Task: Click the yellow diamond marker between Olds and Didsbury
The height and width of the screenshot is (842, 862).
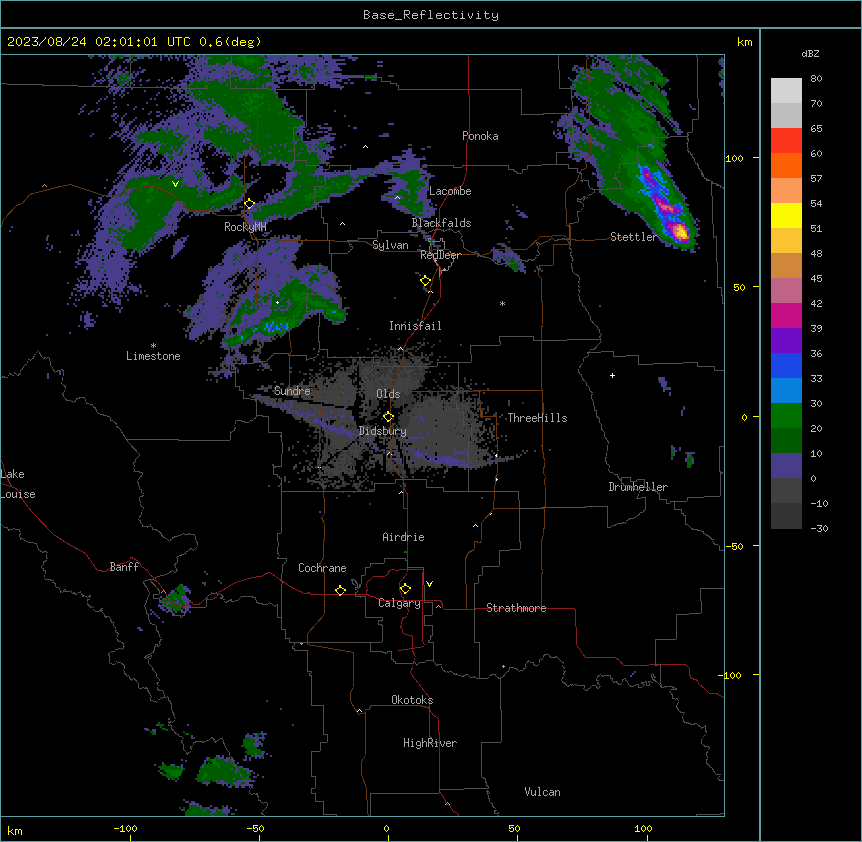Action: 388,417
